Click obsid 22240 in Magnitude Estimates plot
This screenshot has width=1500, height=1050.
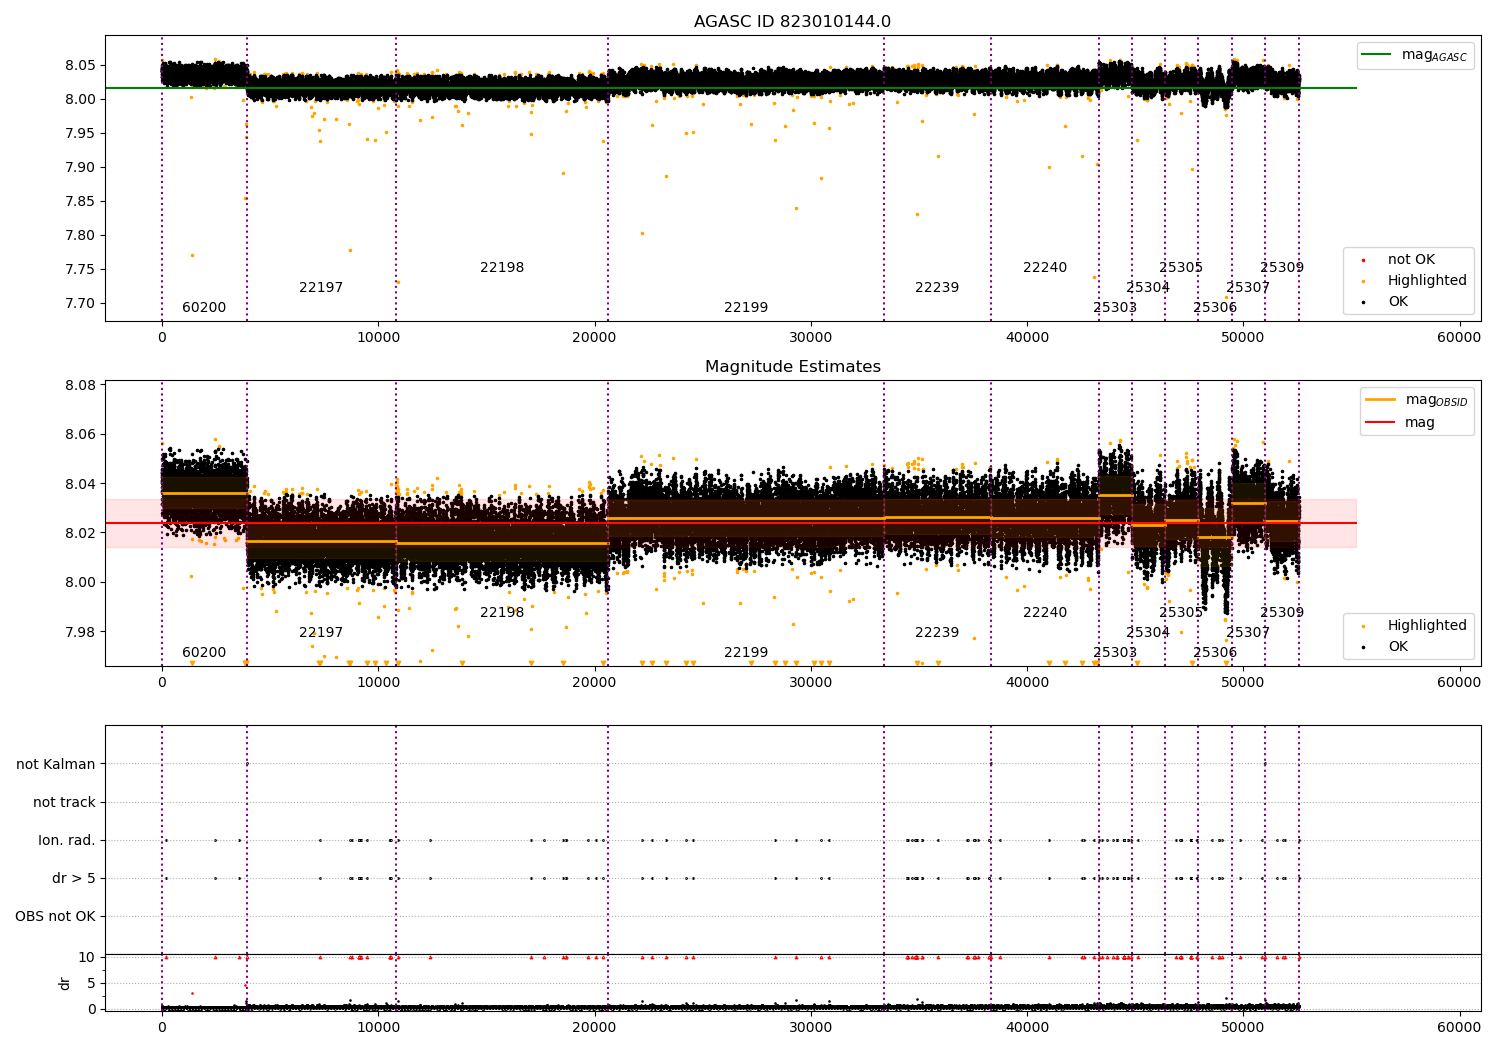pos(1045,613)
